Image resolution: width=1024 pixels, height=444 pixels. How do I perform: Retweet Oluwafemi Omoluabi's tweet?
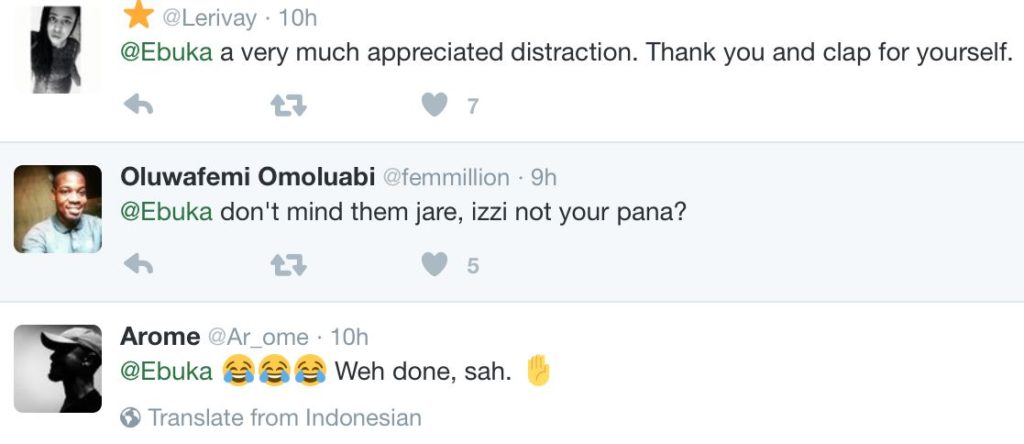(x=289, y=265)
